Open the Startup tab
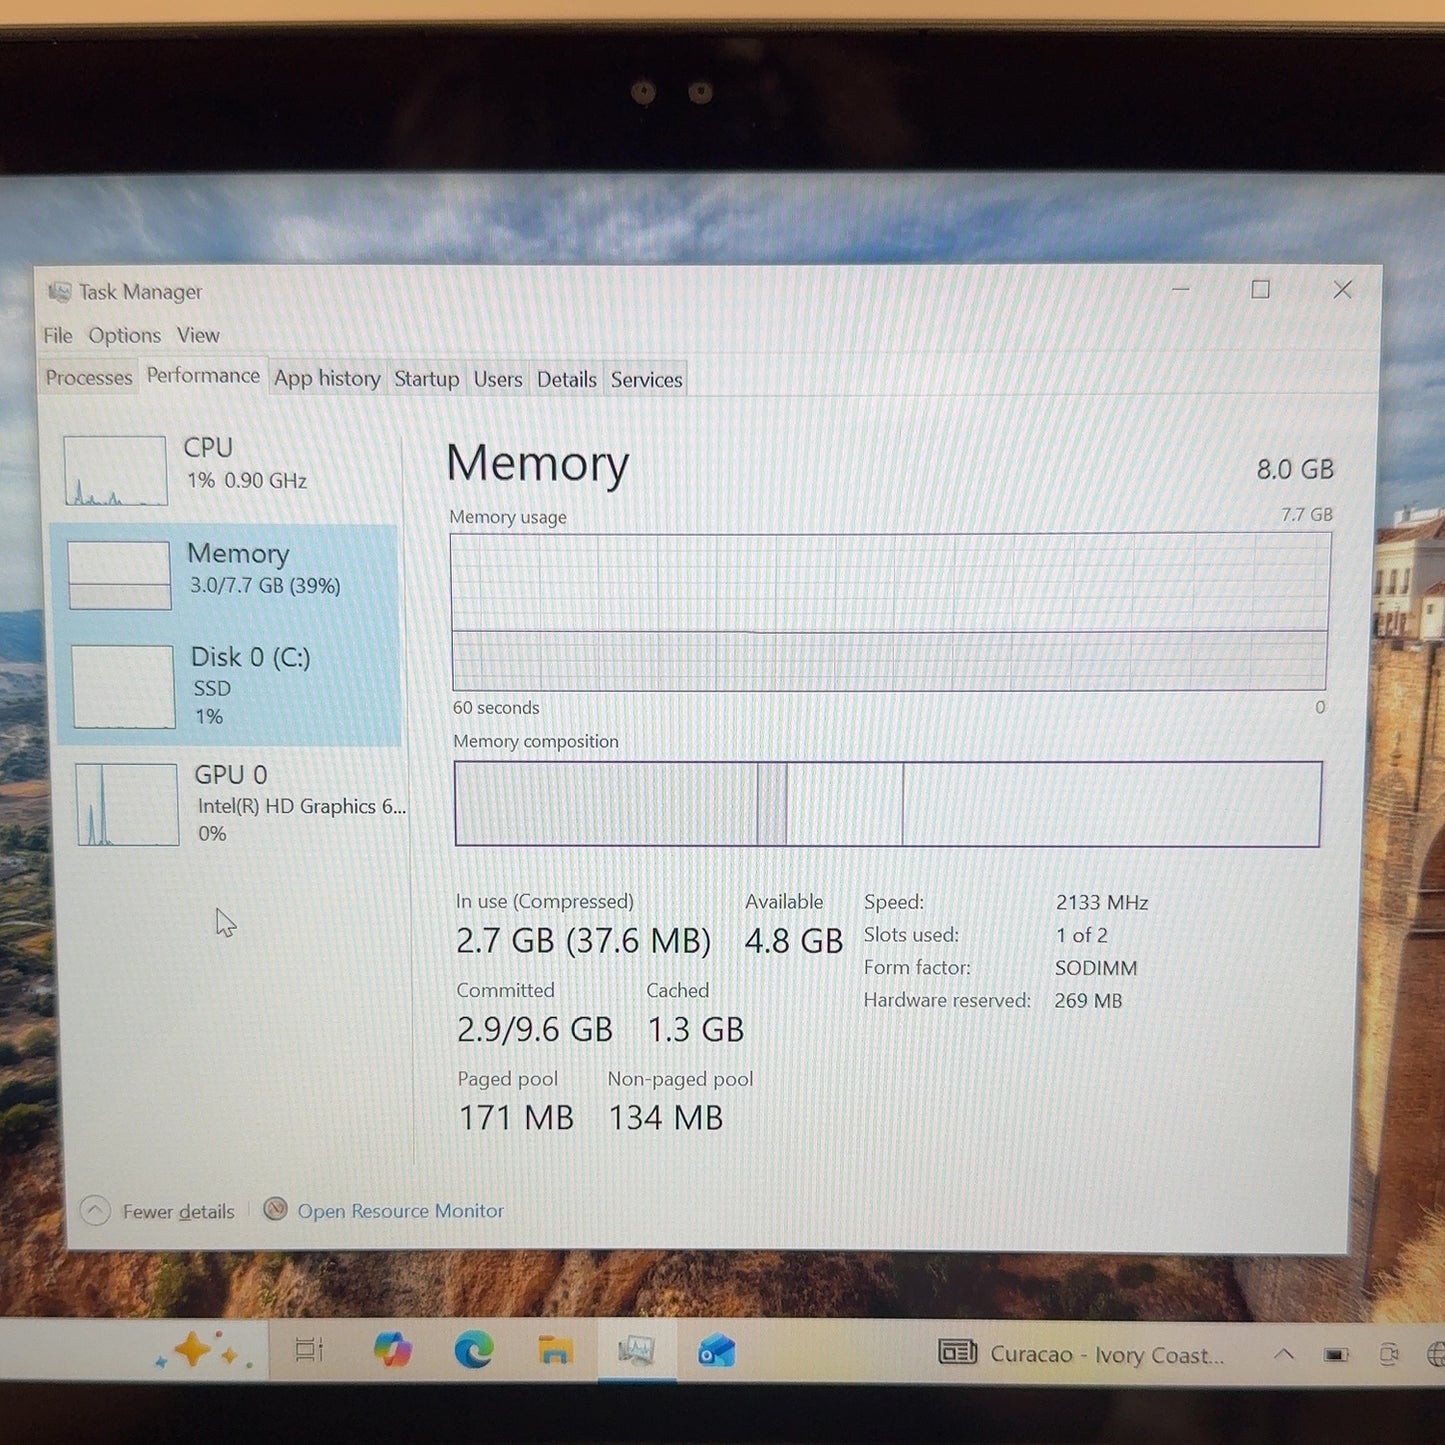Screen dimensions: 1445x1445 click(x=426, y=379)
